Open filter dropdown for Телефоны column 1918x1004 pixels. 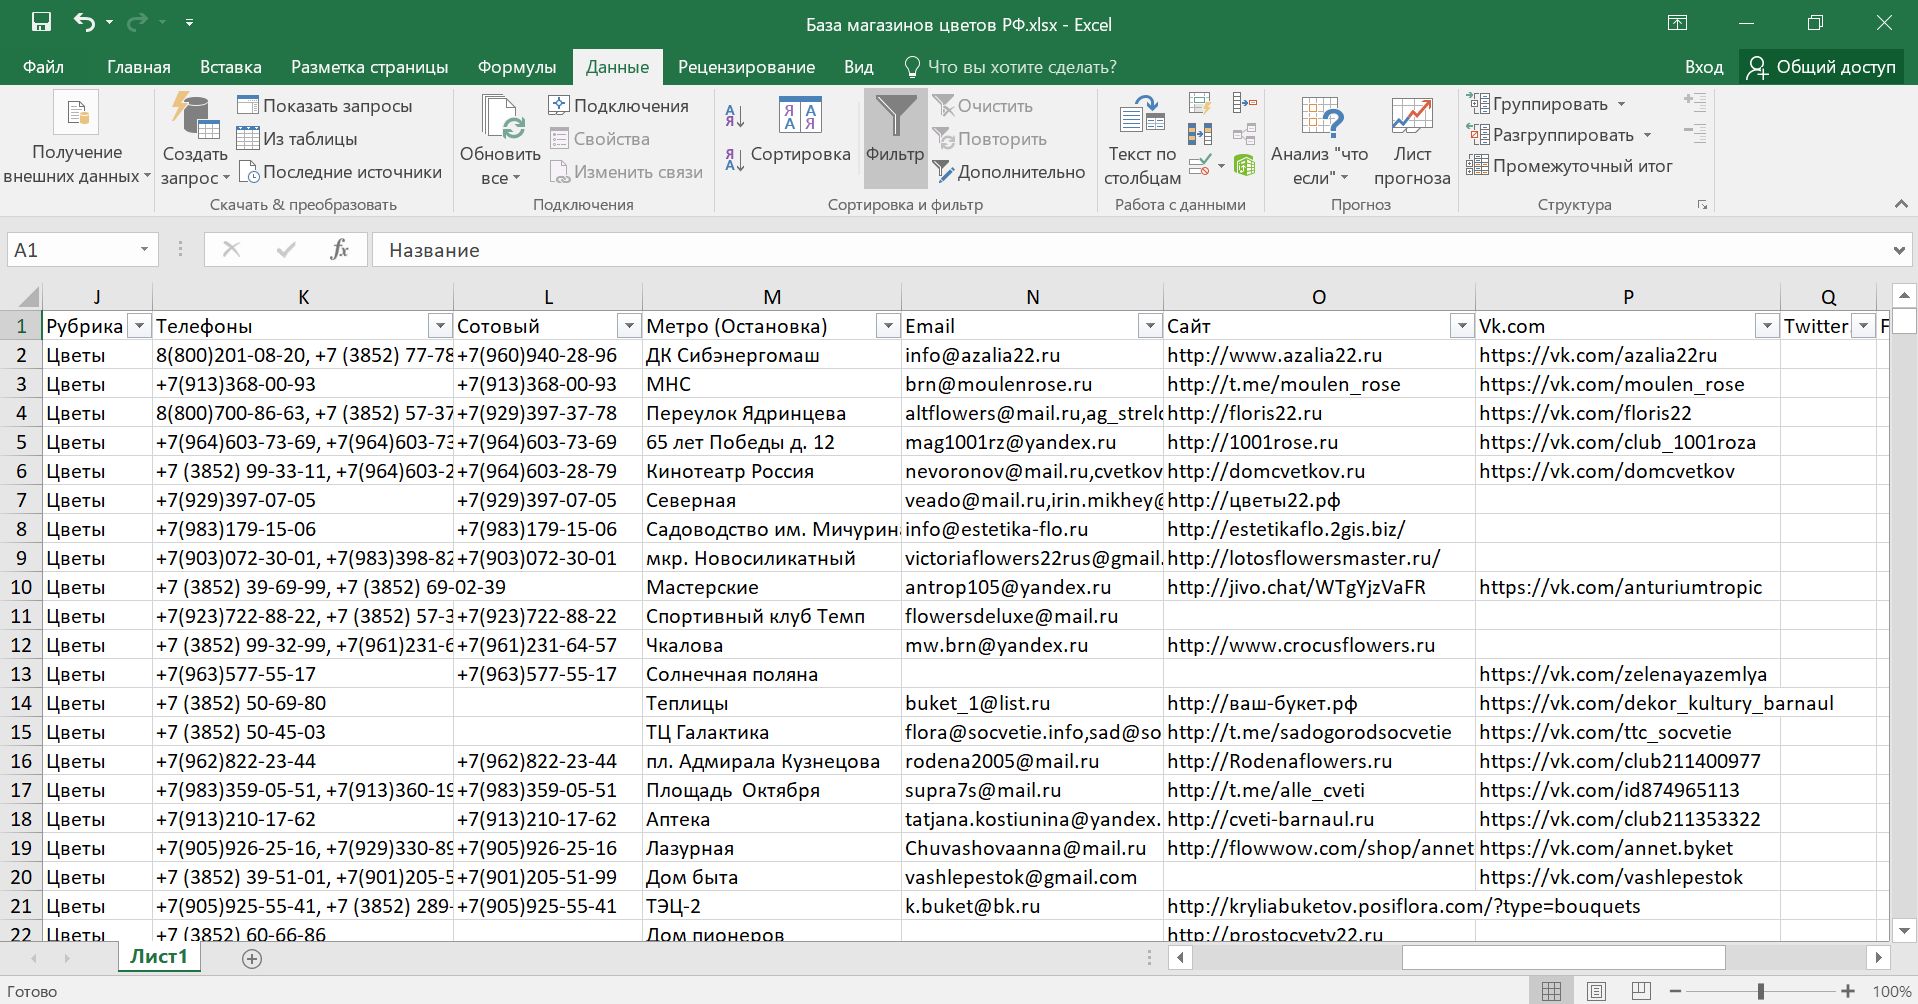point(439,326)
